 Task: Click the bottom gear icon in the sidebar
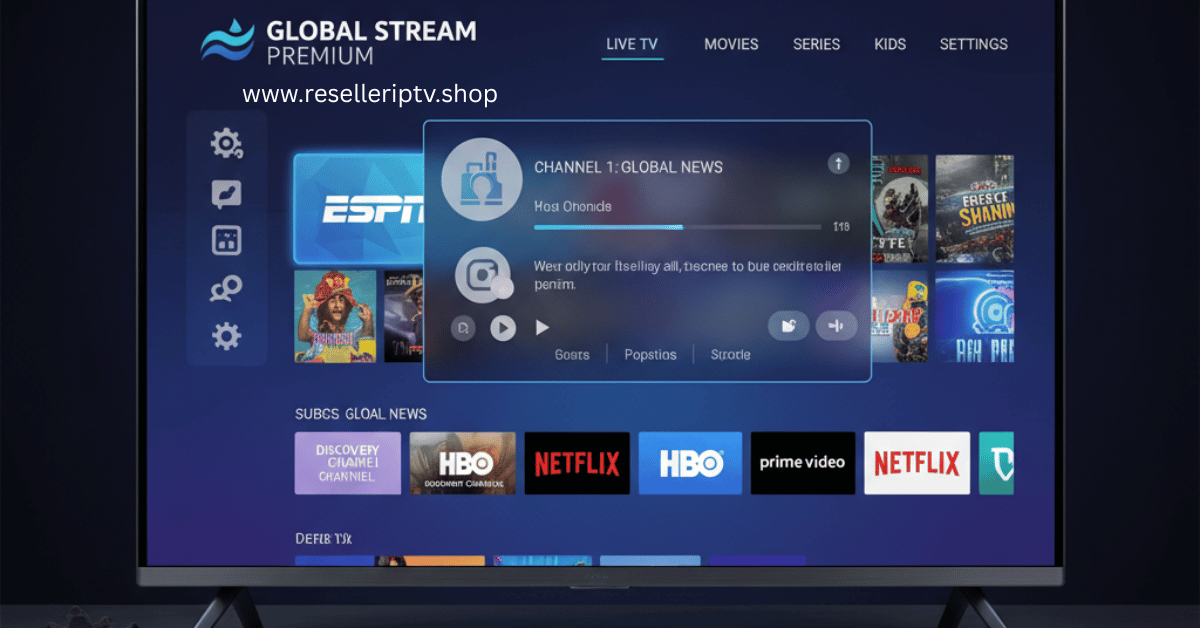[226, 336]
